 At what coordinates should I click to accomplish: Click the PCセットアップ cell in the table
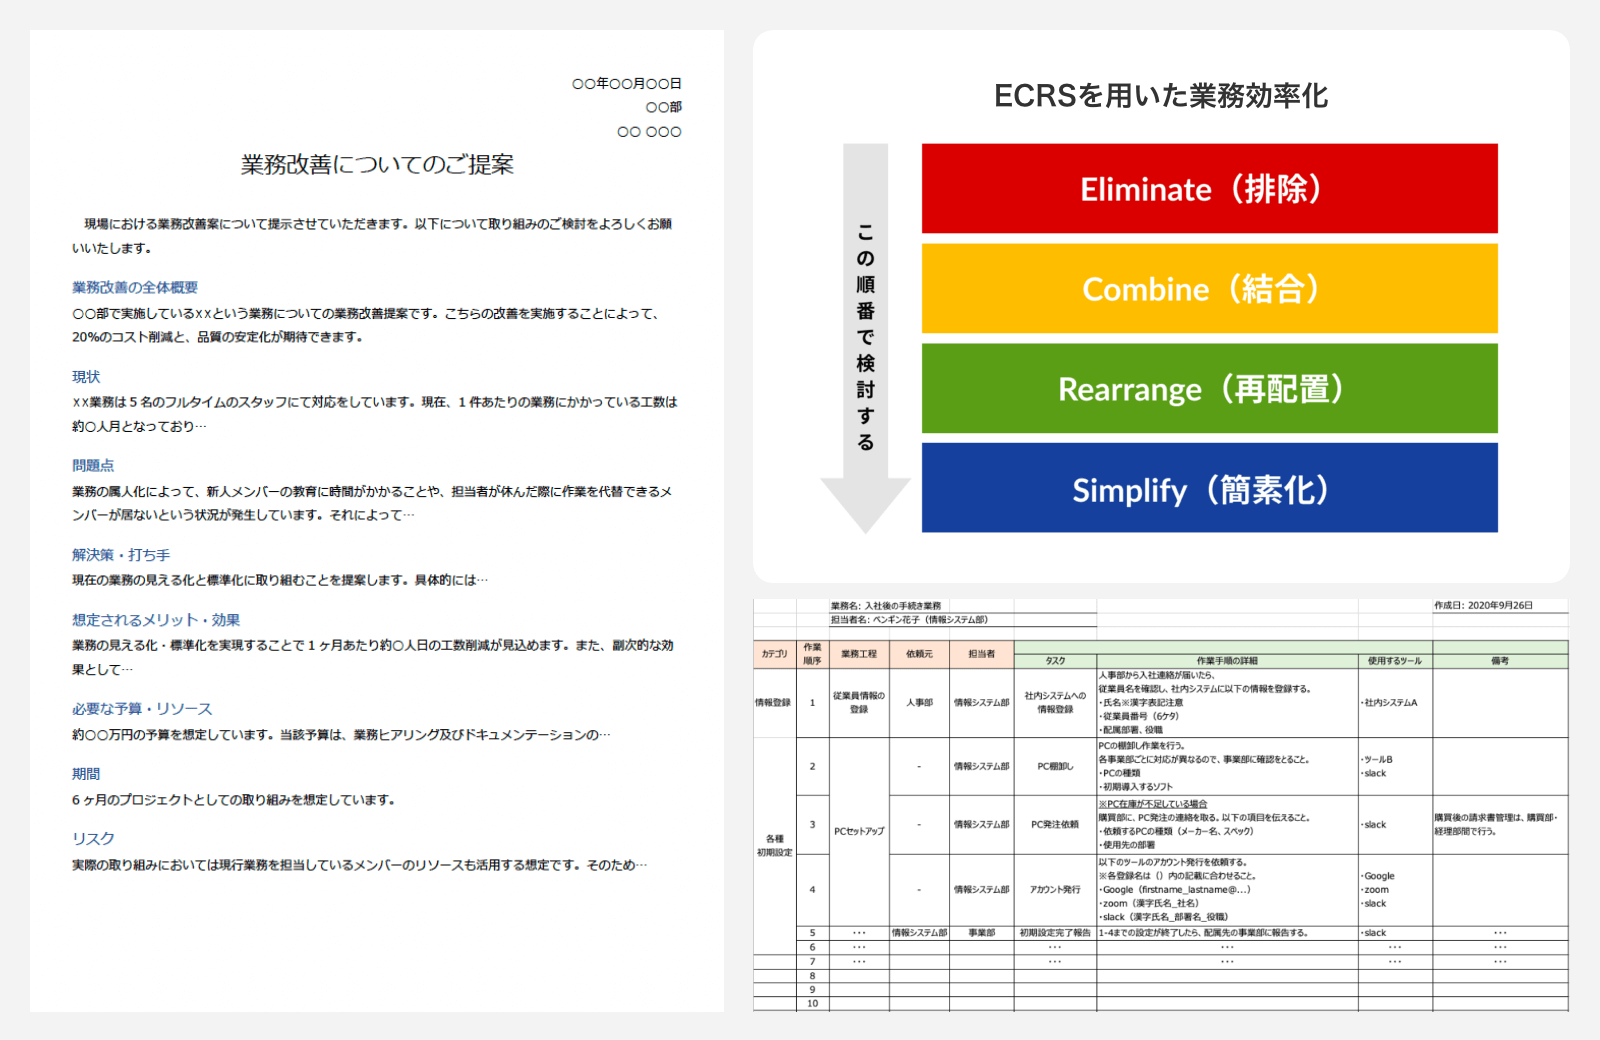coord(859,831)
